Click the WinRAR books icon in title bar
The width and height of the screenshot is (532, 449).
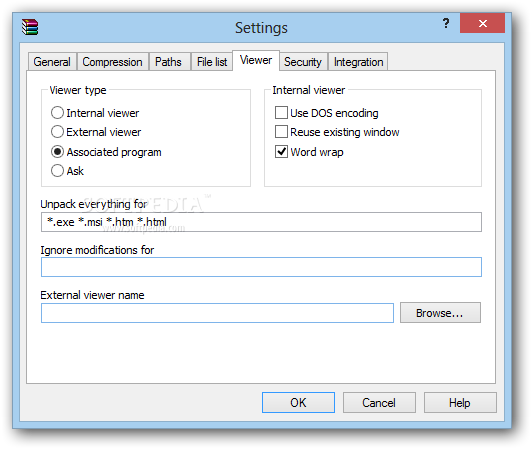click(30, 27)
